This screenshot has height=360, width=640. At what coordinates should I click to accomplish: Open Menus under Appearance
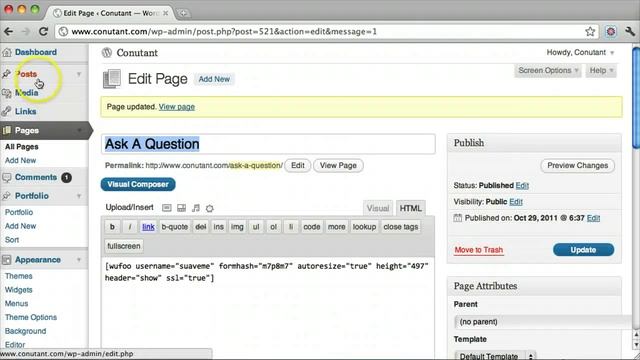pos(16,304)
